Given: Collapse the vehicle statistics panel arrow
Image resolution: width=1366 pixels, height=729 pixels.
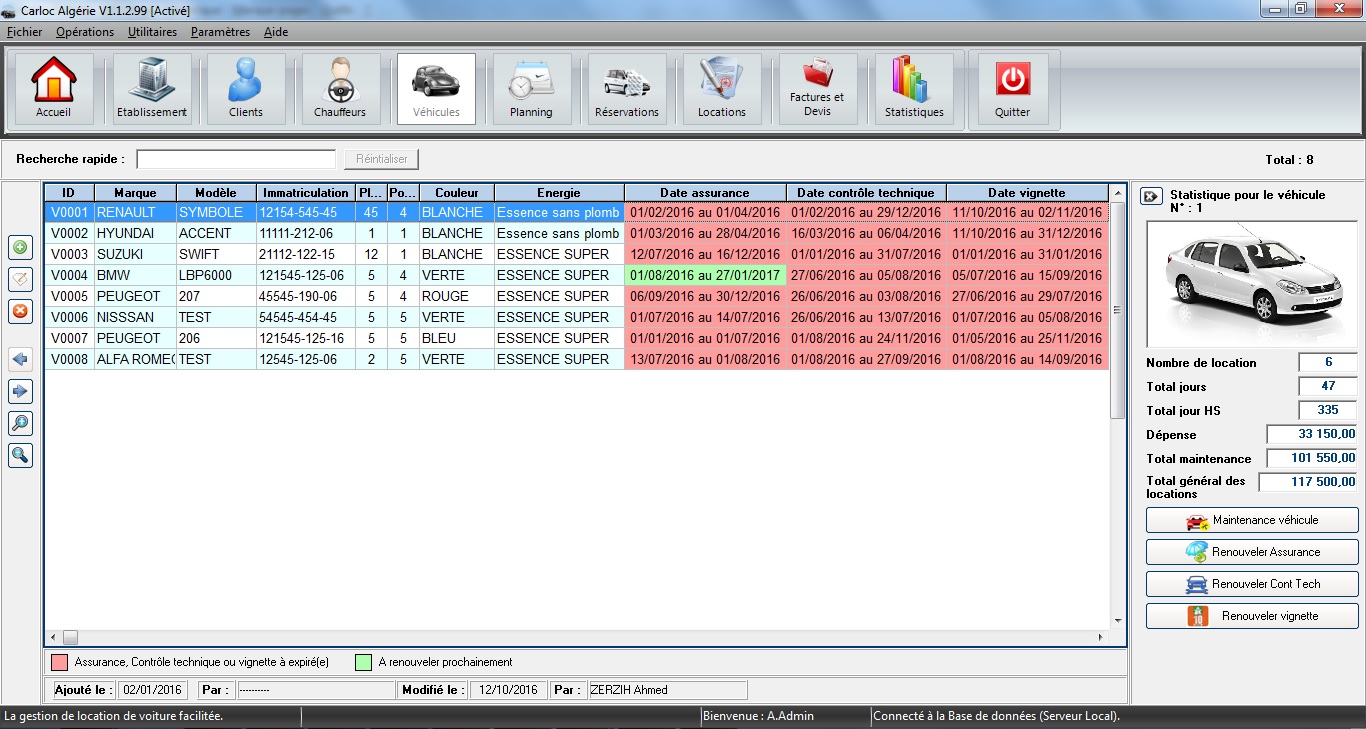Looking at the screenshot, I should coord(1151,196).
